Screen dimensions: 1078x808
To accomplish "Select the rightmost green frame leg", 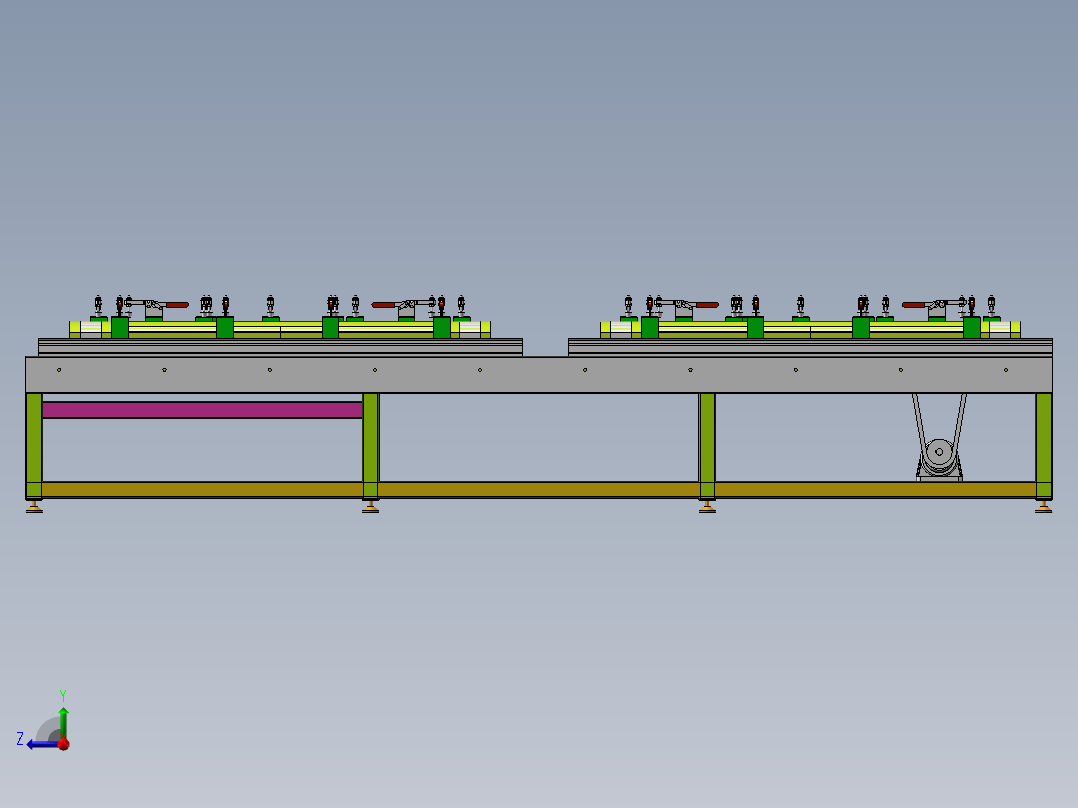I will point(1044,446).
